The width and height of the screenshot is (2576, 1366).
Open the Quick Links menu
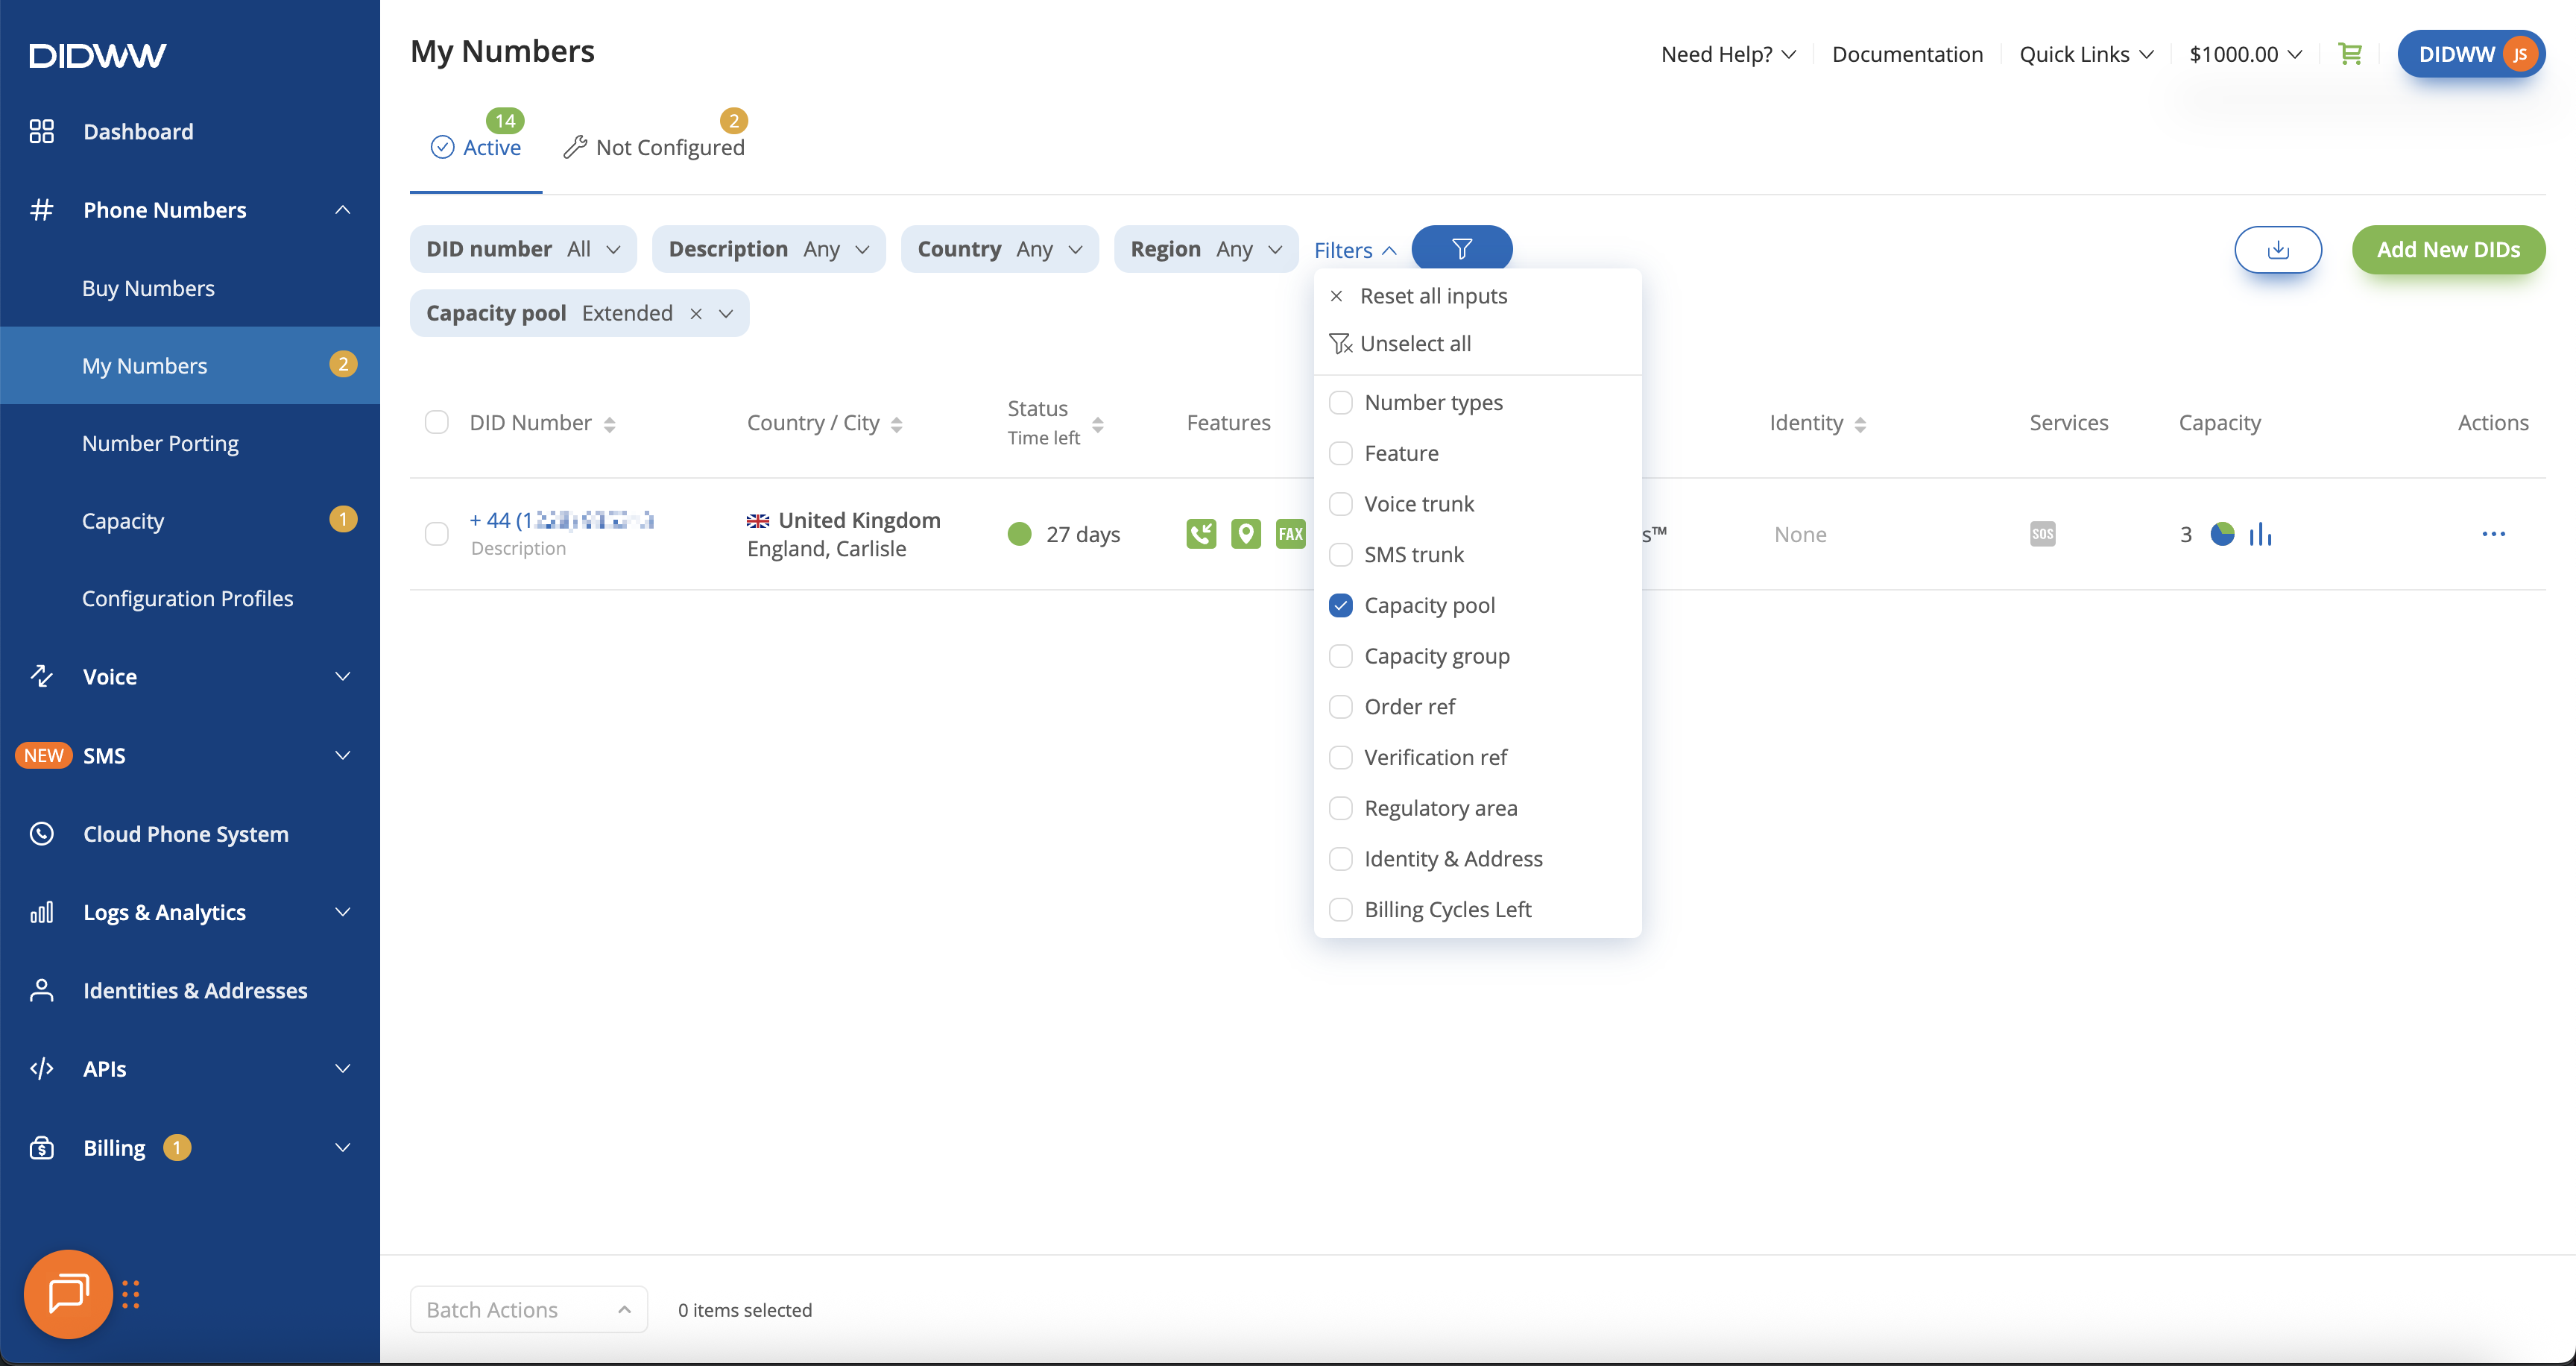2086,54
